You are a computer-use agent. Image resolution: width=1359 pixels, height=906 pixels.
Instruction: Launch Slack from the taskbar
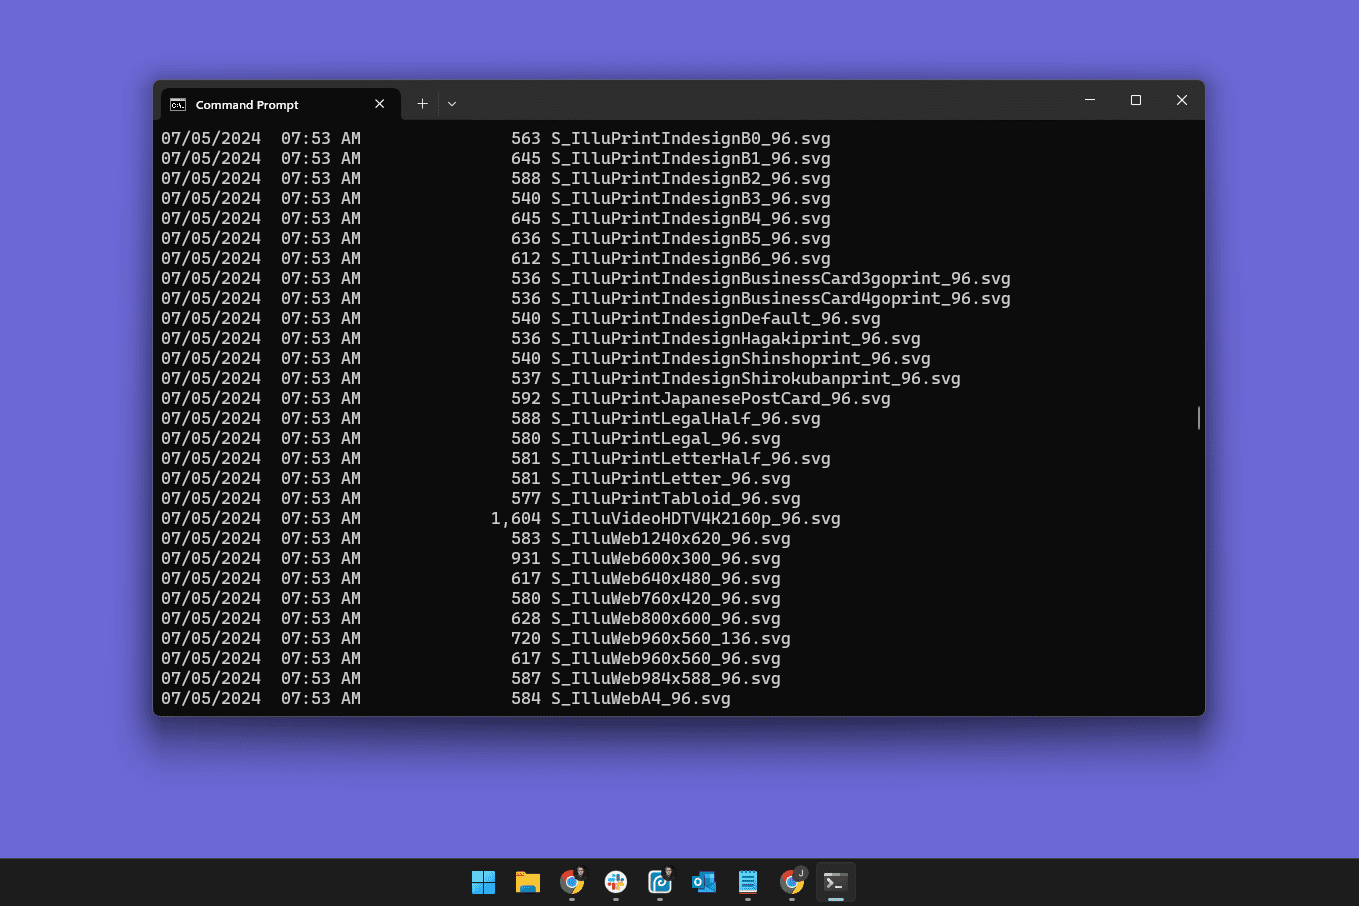click(615, 882)
